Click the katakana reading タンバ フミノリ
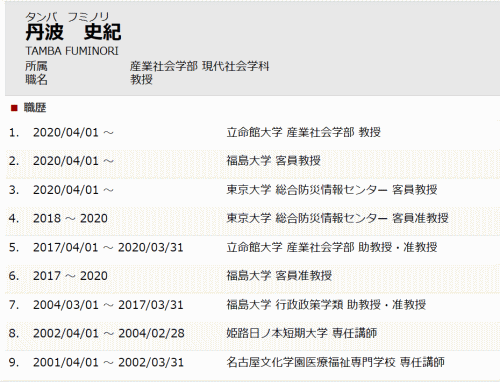 (67, 16)
